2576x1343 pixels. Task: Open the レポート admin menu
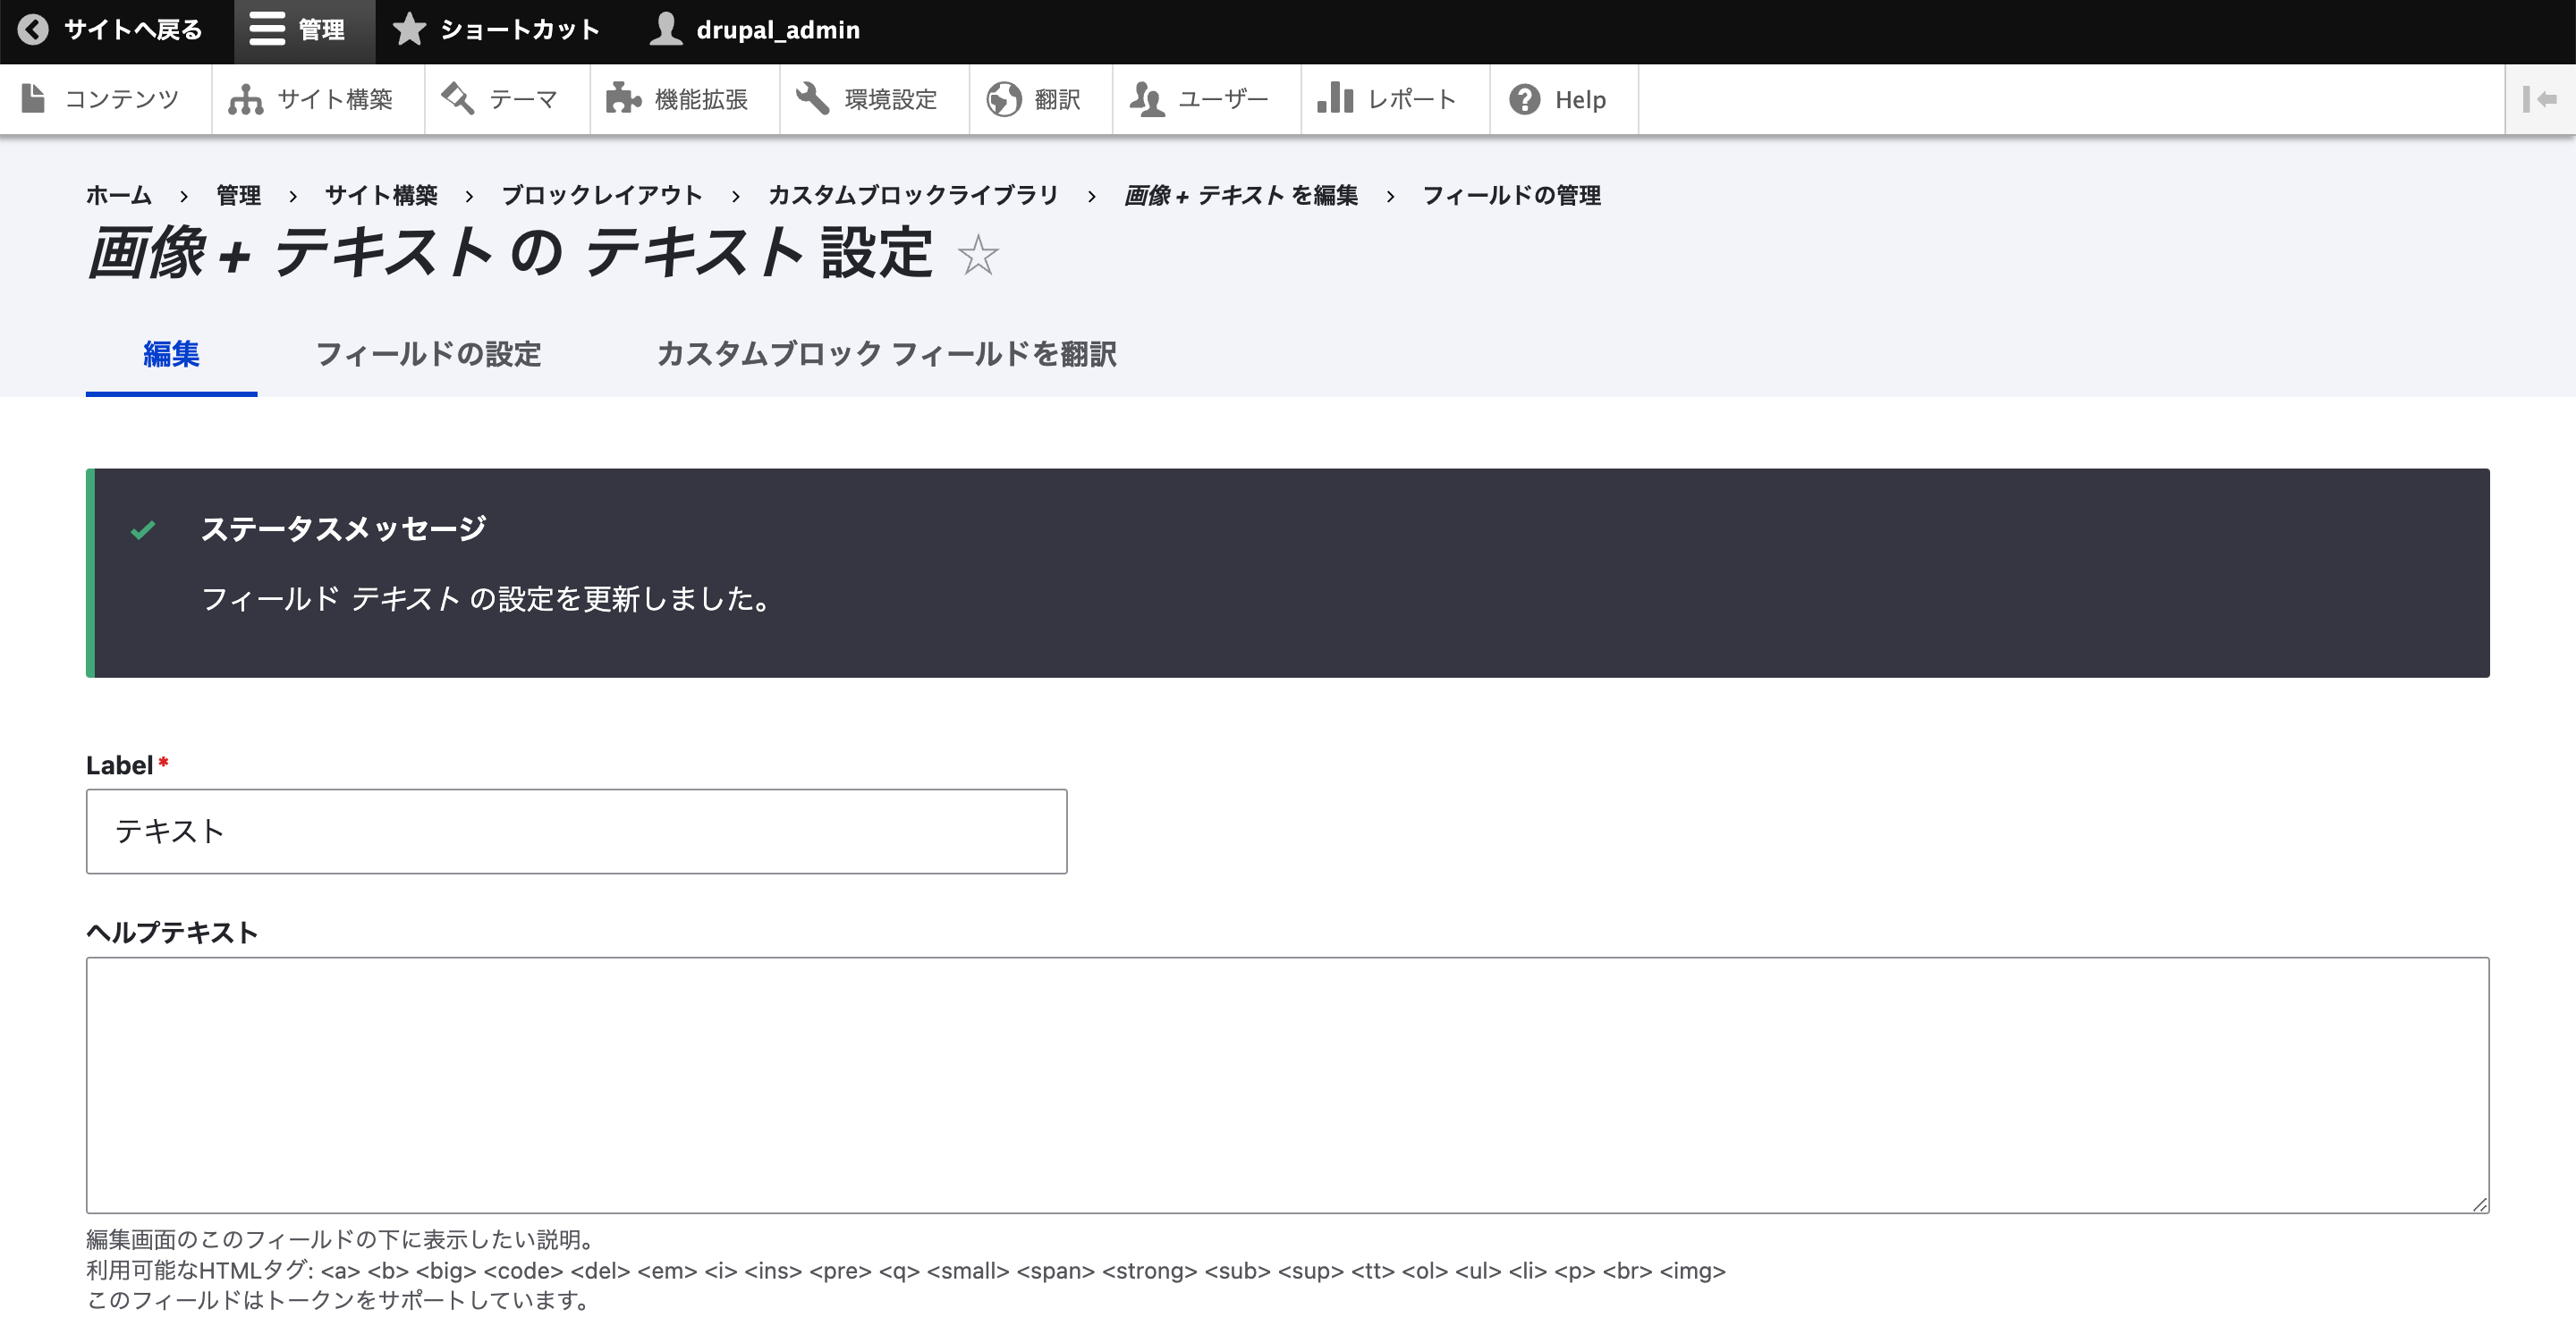pyautogui.click(x=1395, y=99)
